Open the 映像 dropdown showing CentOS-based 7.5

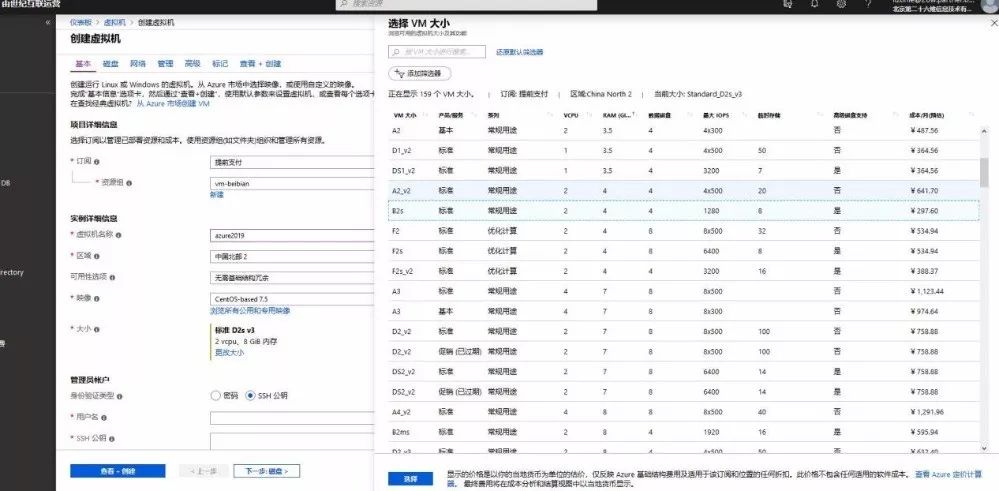click(x=292, y=298)
